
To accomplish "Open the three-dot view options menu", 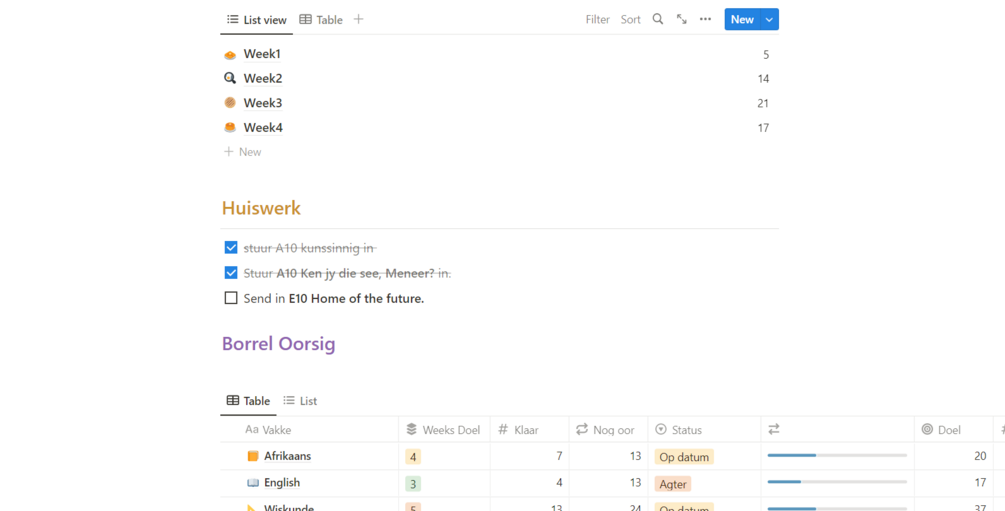I will (706, 19).
